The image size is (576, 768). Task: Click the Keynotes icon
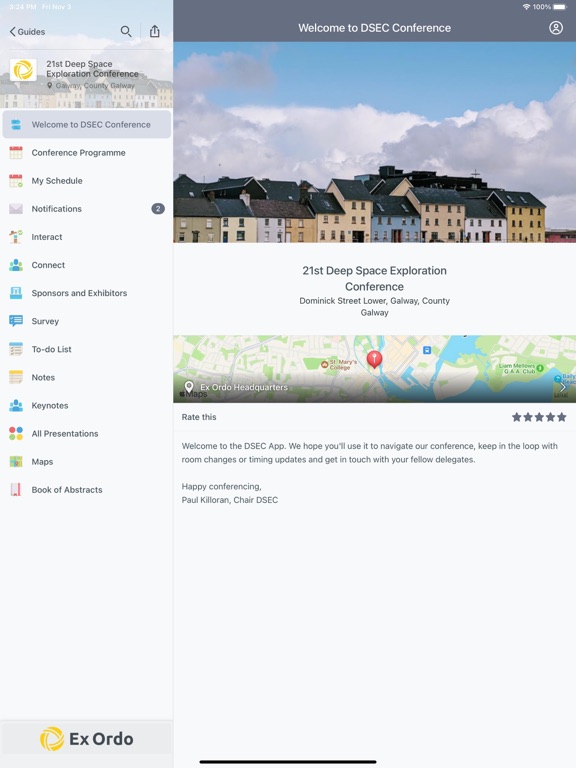[x=16, y=406]
